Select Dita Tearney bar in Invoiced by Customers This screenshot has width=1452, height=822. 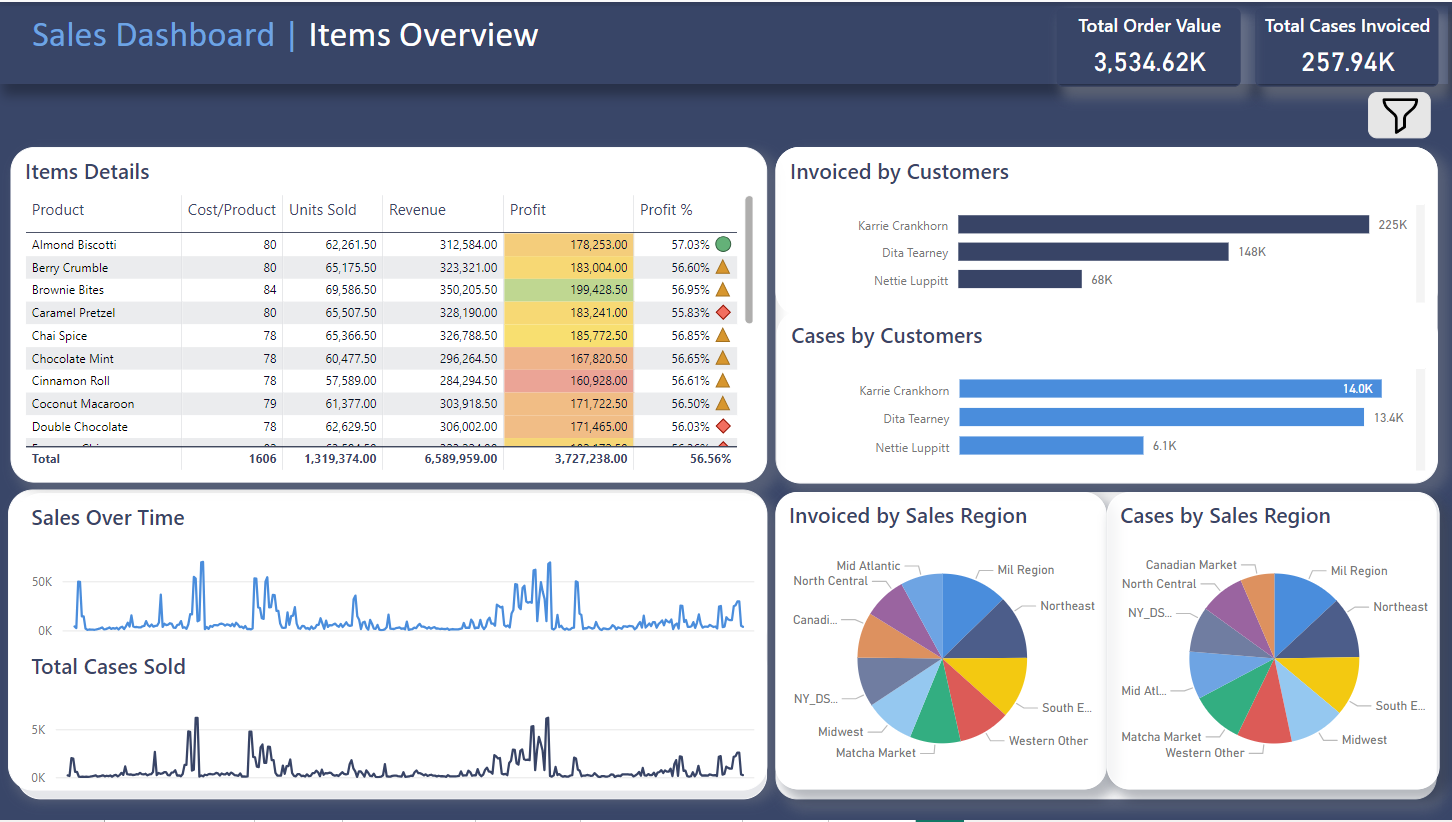[1093, 252]
